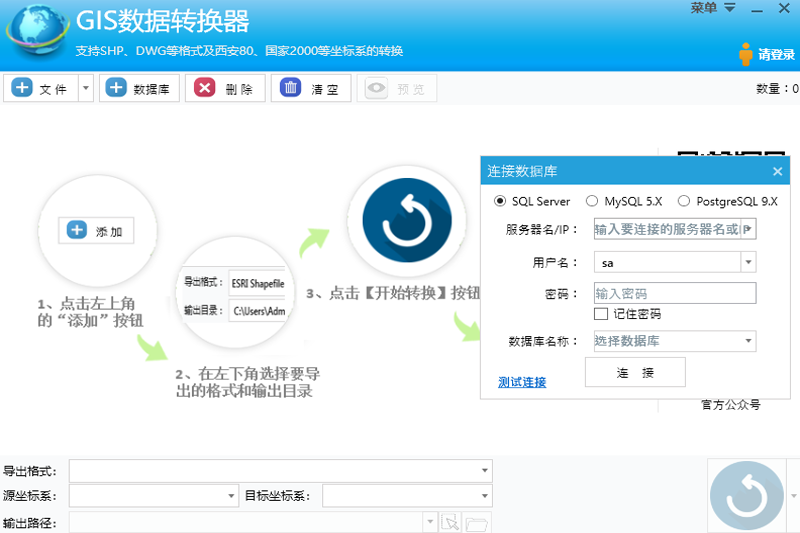Click the 文件 add file button
The width and height of the screenshot is (800, 533).
point(41,88)
